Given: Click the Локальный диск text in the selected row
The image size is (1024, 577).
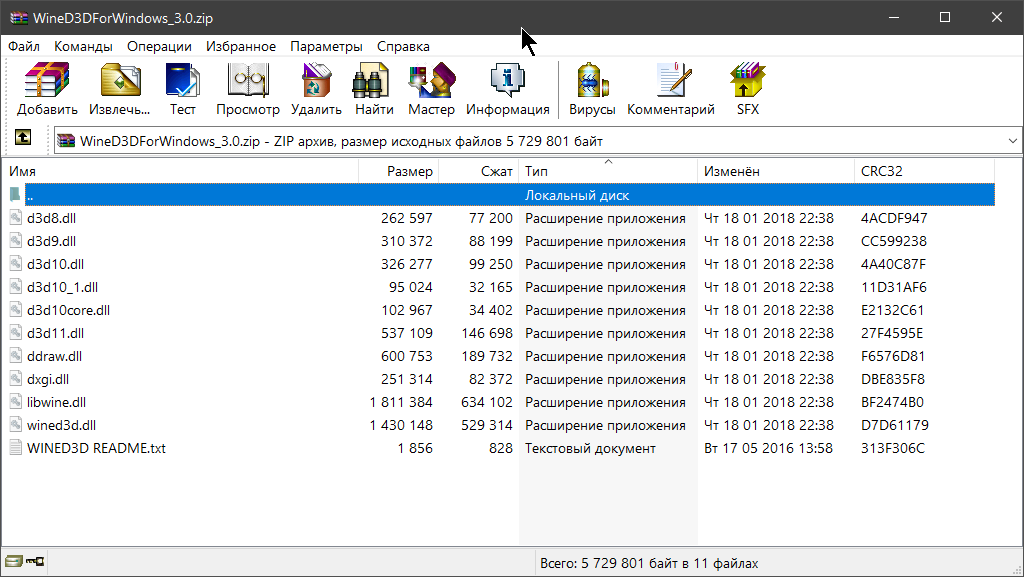Looking at the screenshot, I should pos(577,195).
